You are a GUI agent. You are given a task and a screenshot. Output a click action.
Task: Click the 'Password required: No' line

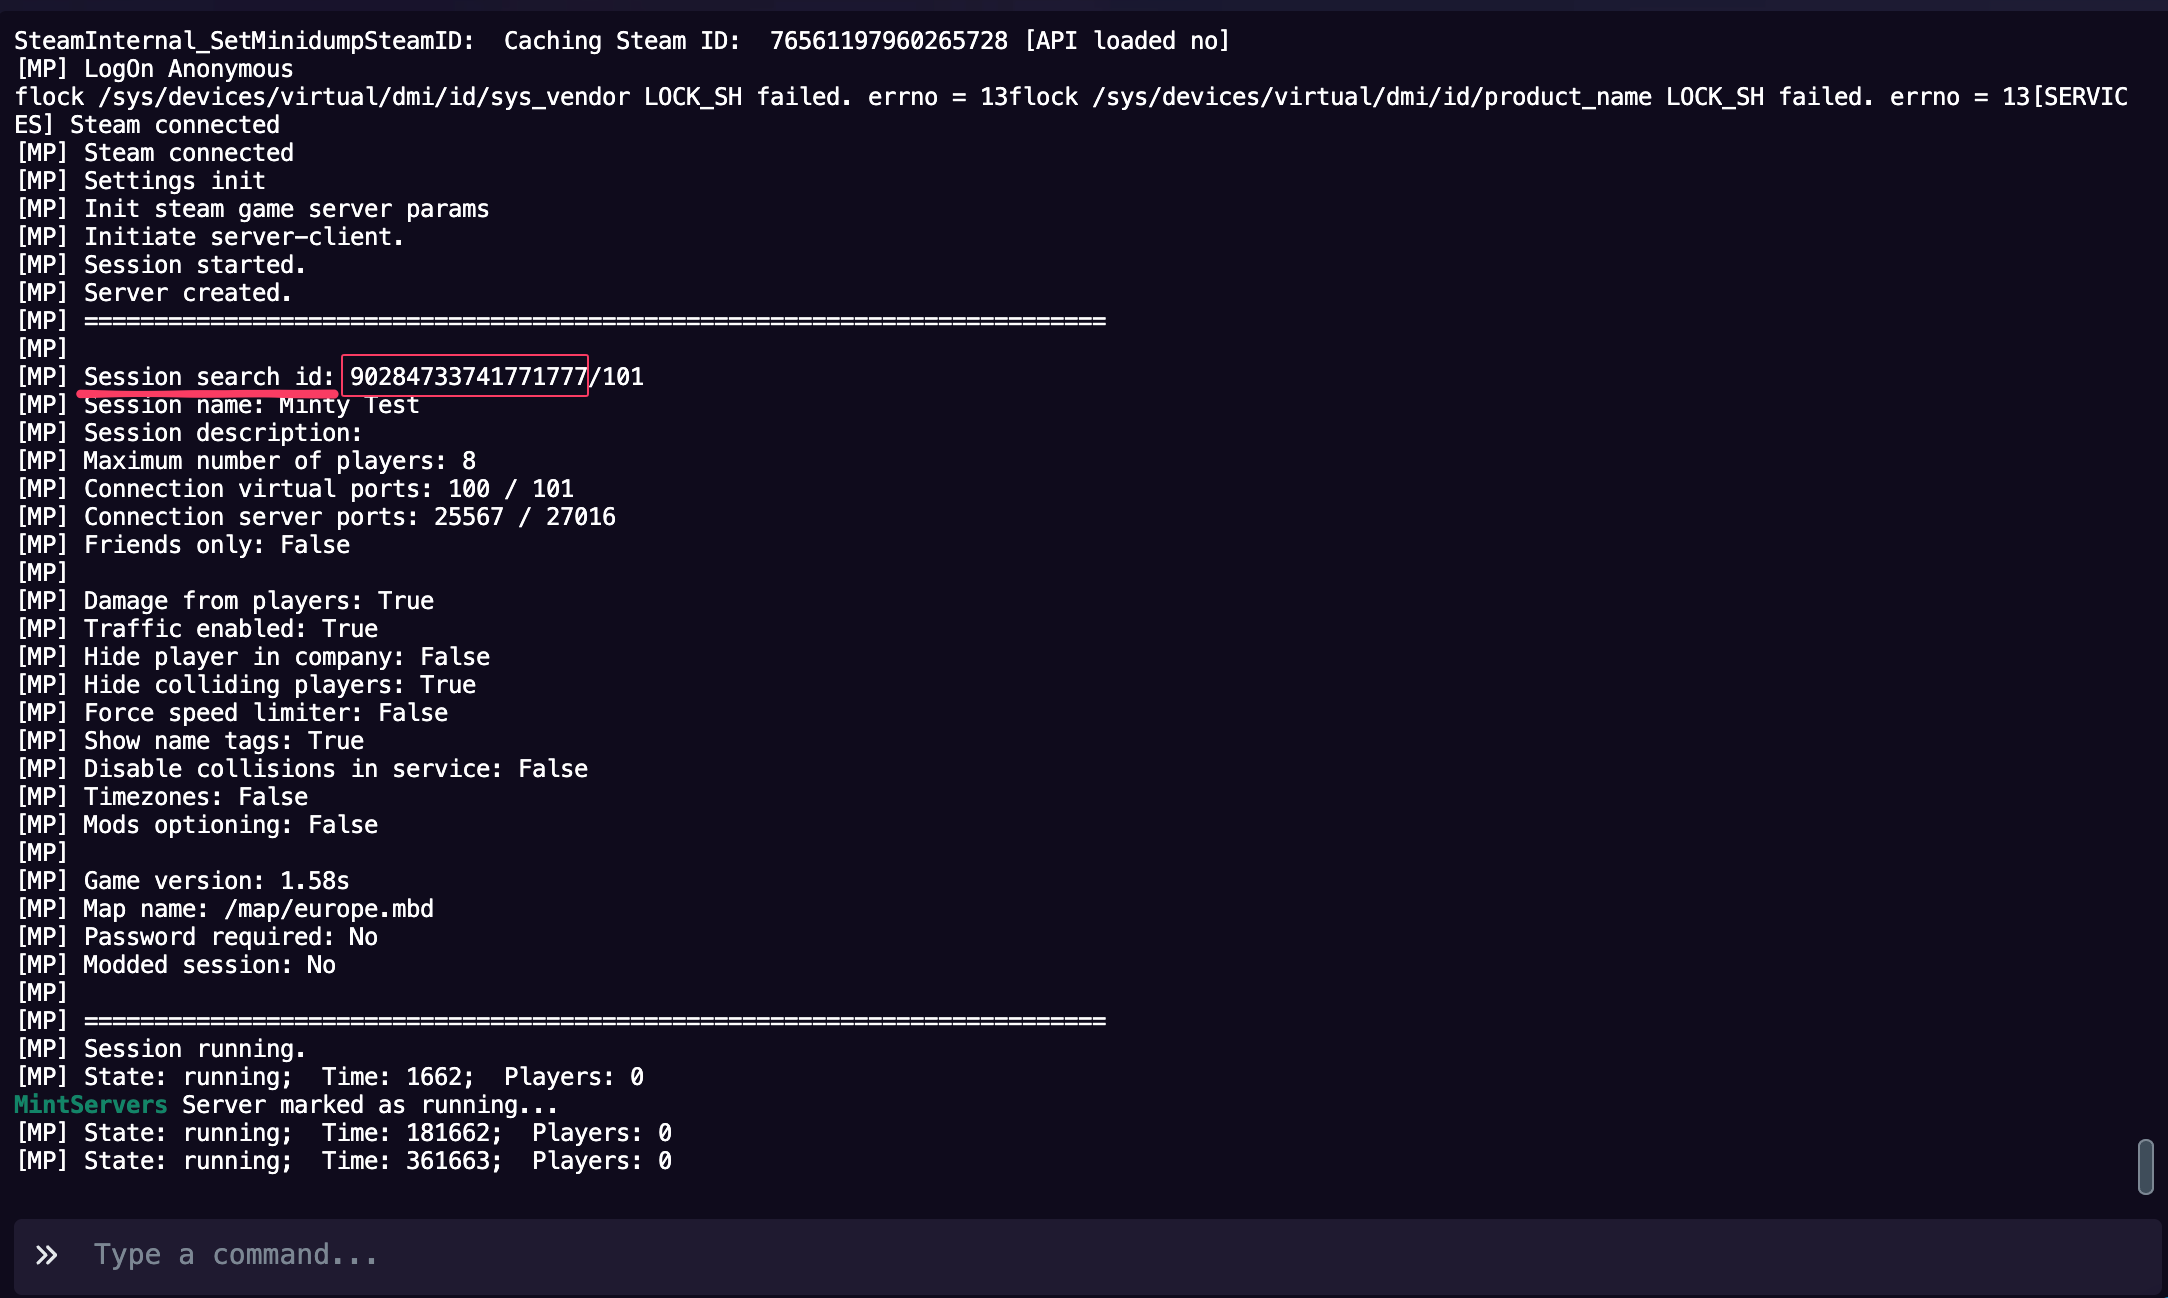point(230,937)
